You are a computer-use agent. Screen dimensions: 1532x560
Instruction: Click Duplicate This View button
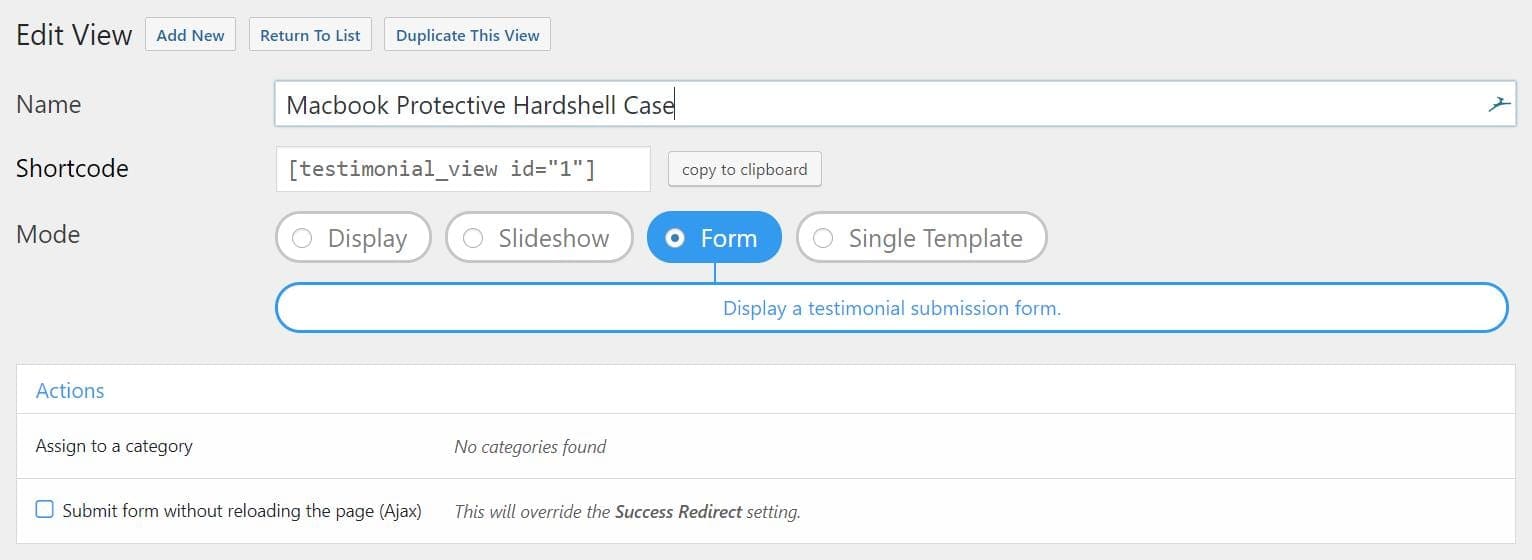467,35
